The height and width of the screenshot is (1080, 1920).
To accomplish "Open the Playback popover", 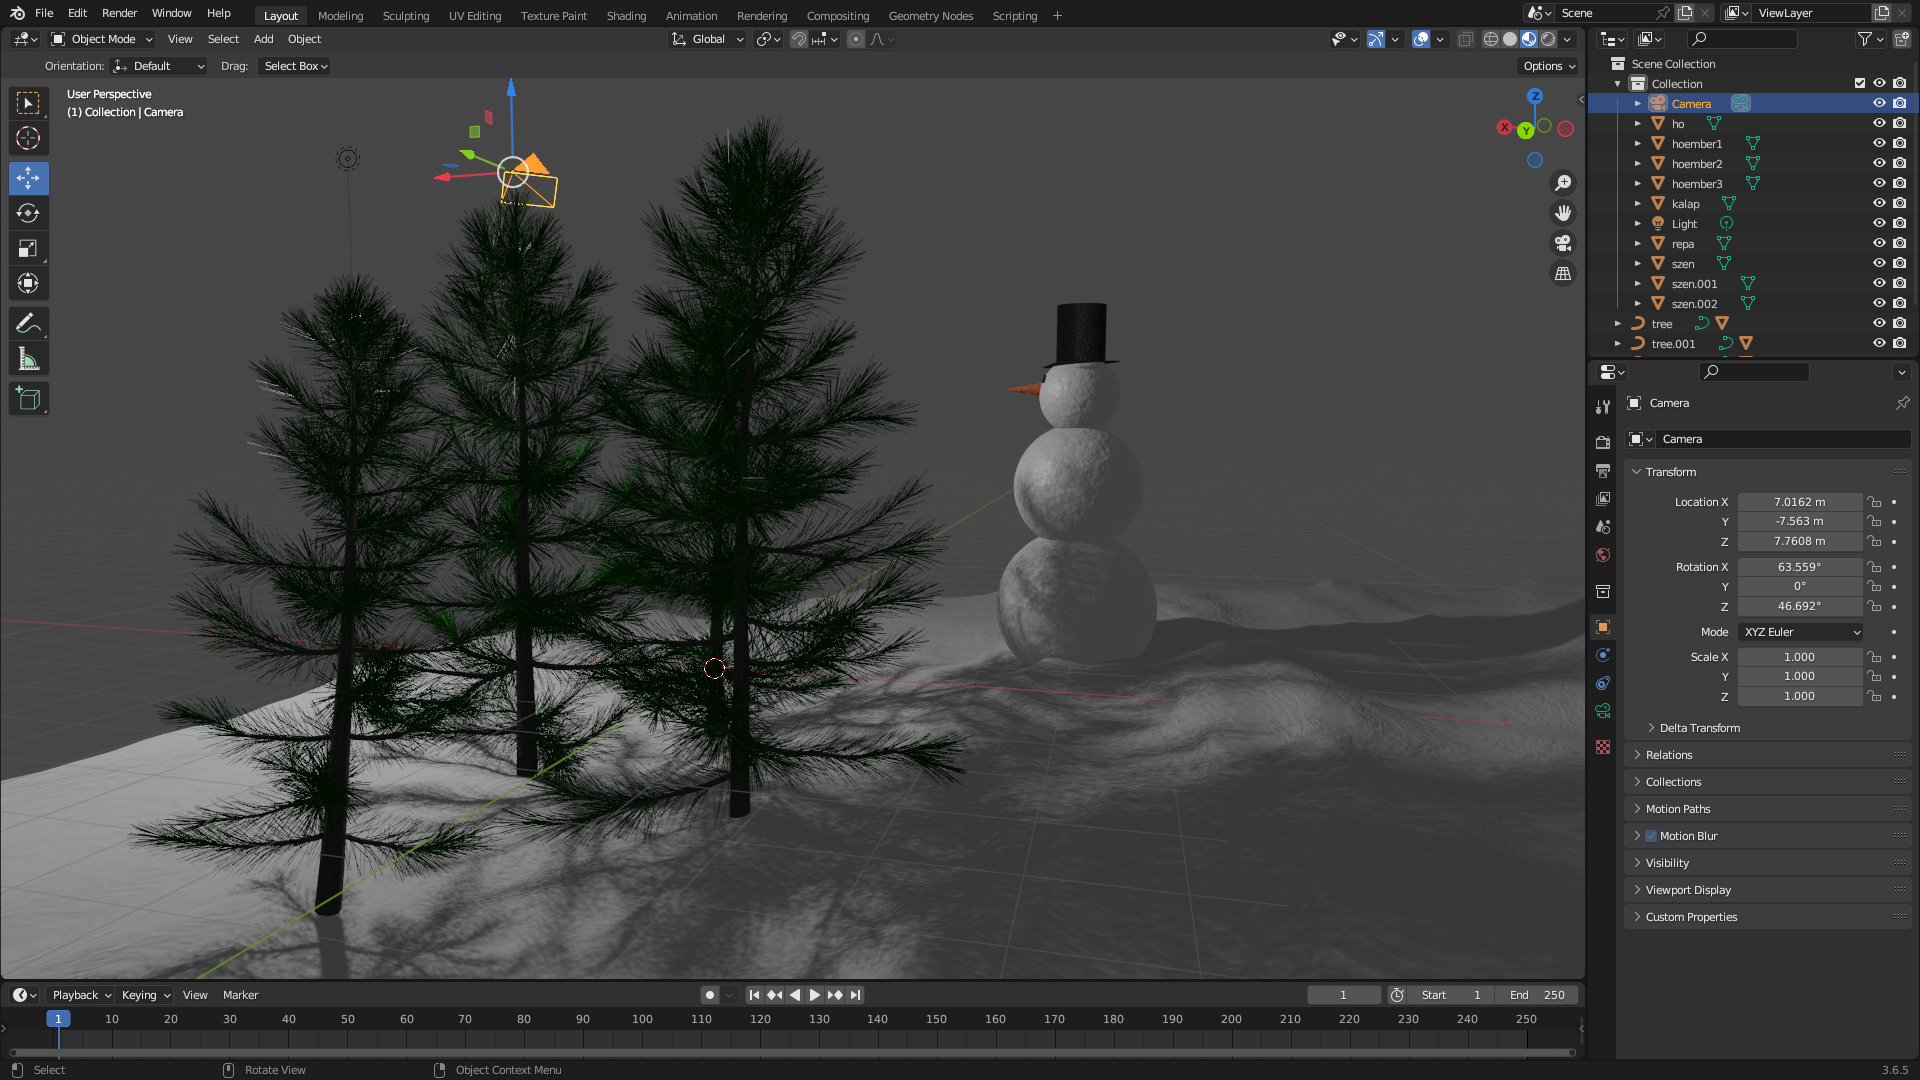I will (x=81, y=995).
